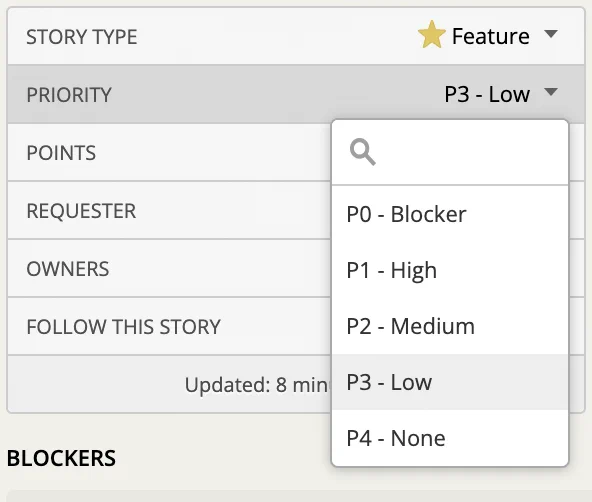Click the Points row label
Screen dimensions: 592x502
pyautogui.click(x=61, y=153)
